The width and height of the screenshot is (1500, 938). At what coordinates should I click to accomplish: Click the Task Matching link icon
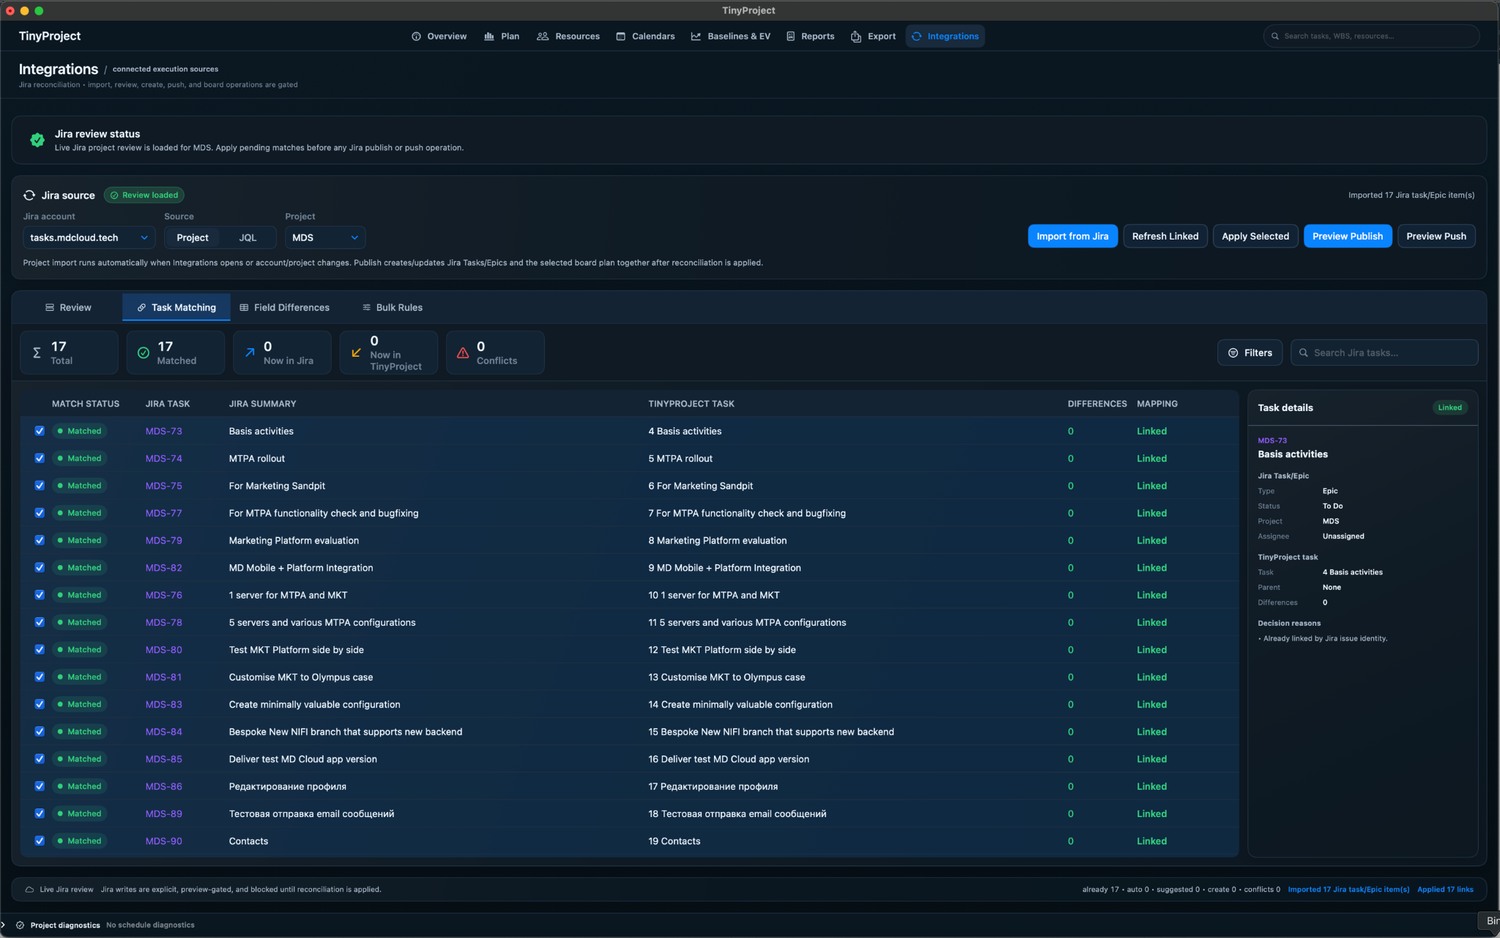click(141, 308)
